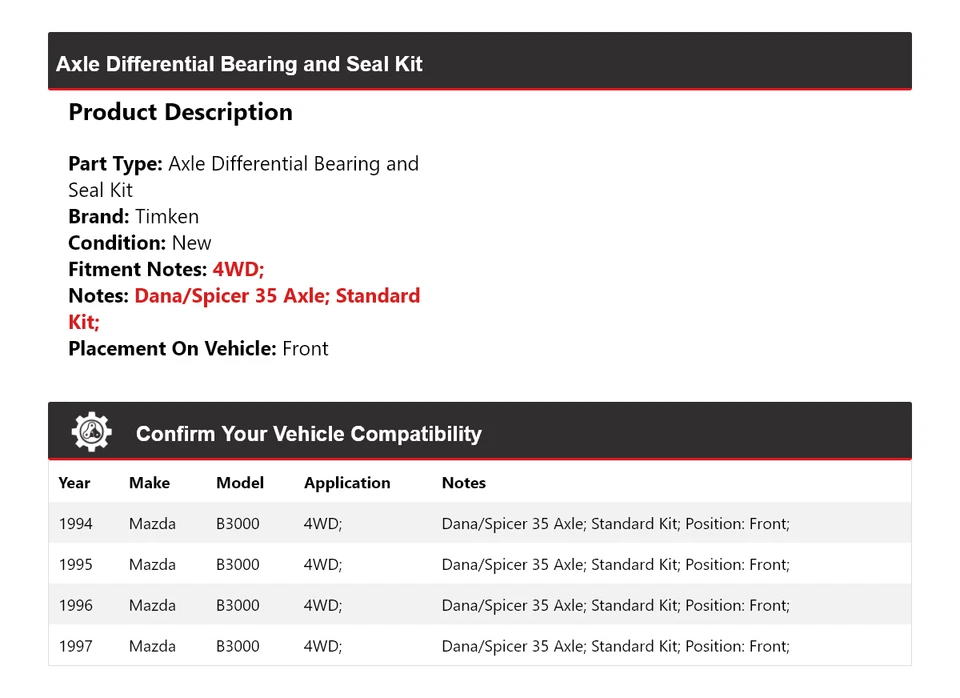
Task: Click the gear icon beside Confirm Your Vehicle Compatibility
Action: point(91,432)
